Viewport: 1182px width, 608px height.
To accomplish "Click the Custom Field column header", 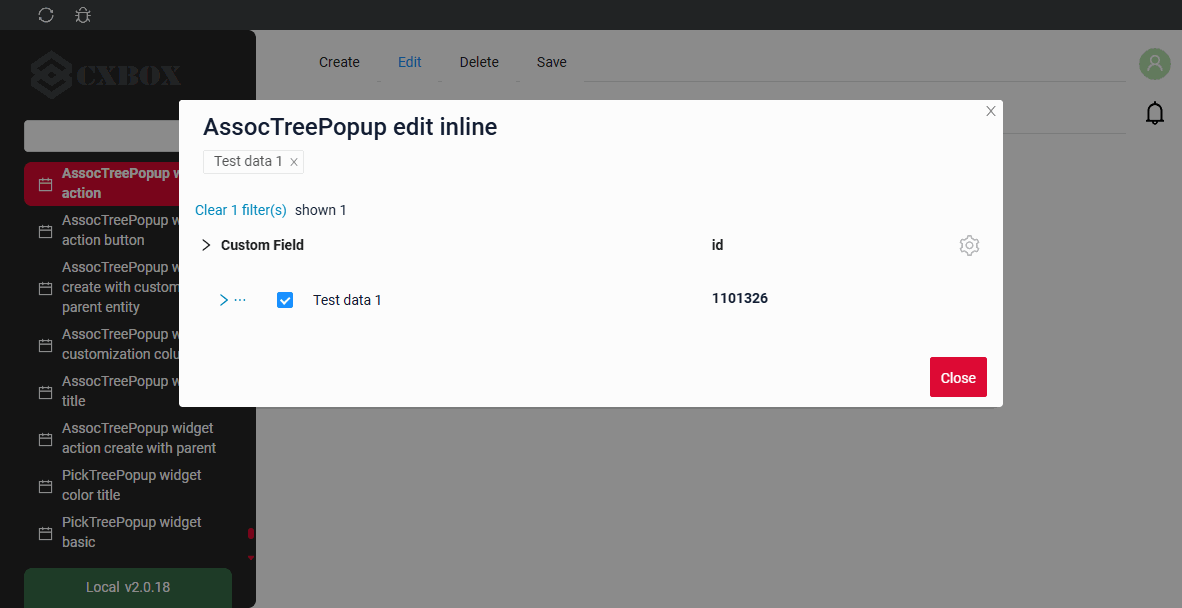I will tap(262, 245).
